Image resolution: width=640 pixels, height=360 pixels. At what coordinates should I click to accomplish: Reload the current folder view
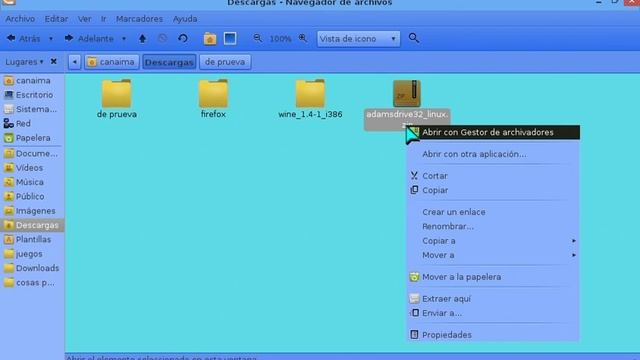click(183, 39)
